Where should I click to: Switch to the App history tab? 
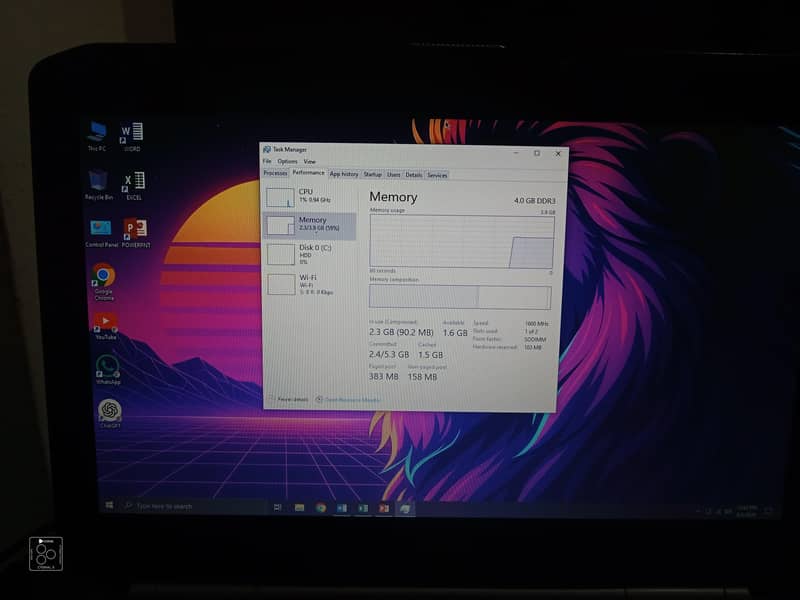point(344,174)
